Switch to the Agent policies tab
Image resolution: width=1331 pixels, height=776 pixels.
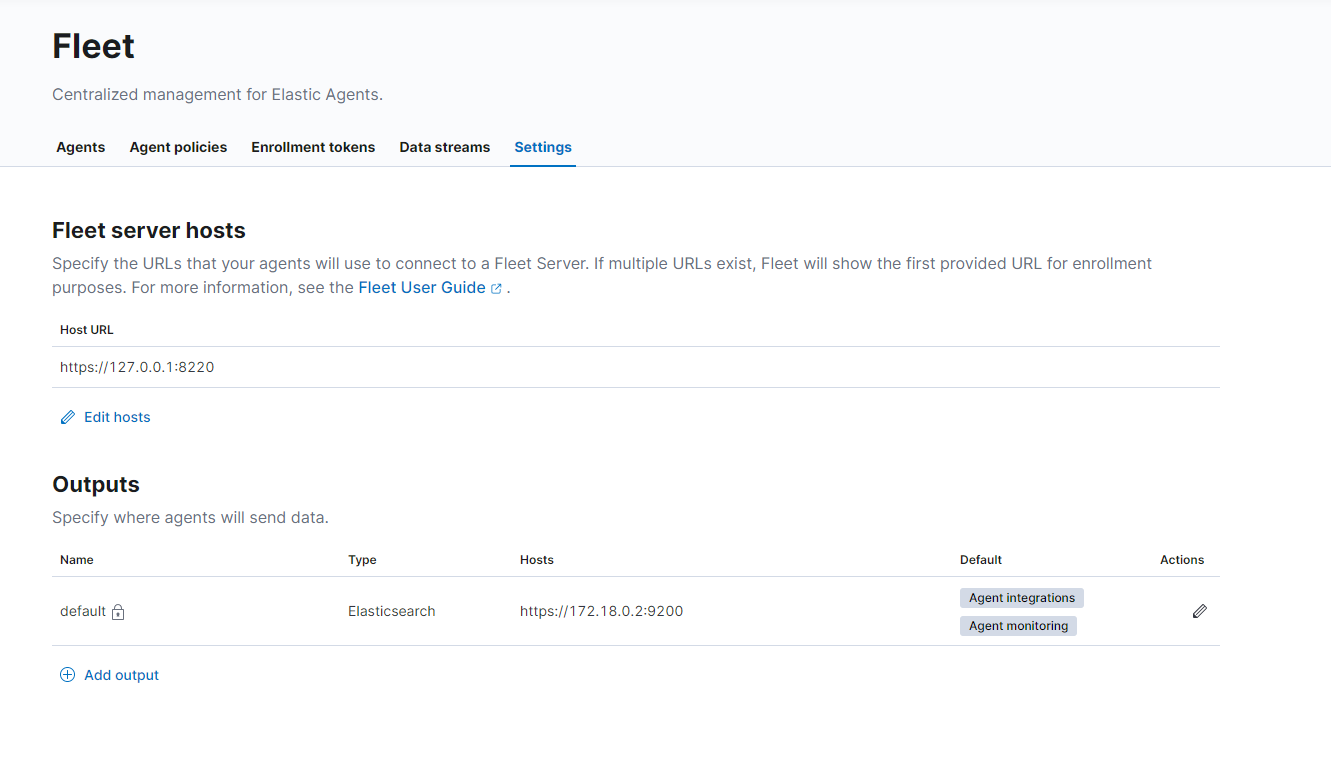pyautogui.click(x=178, y=147)
